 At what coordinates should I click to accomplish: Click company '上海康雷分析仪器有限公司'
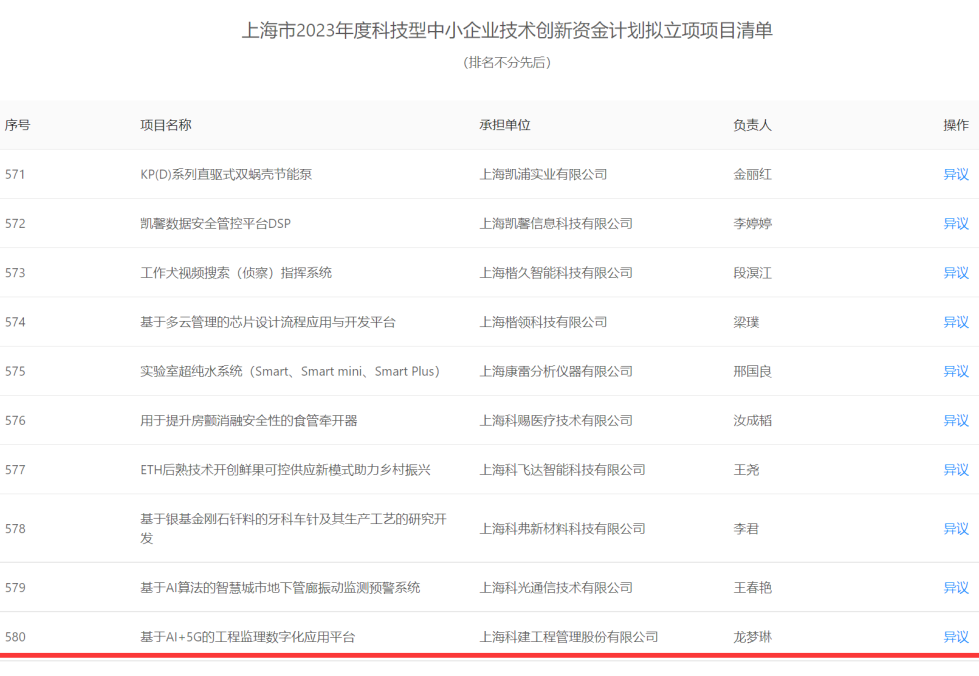pos(556,371)
